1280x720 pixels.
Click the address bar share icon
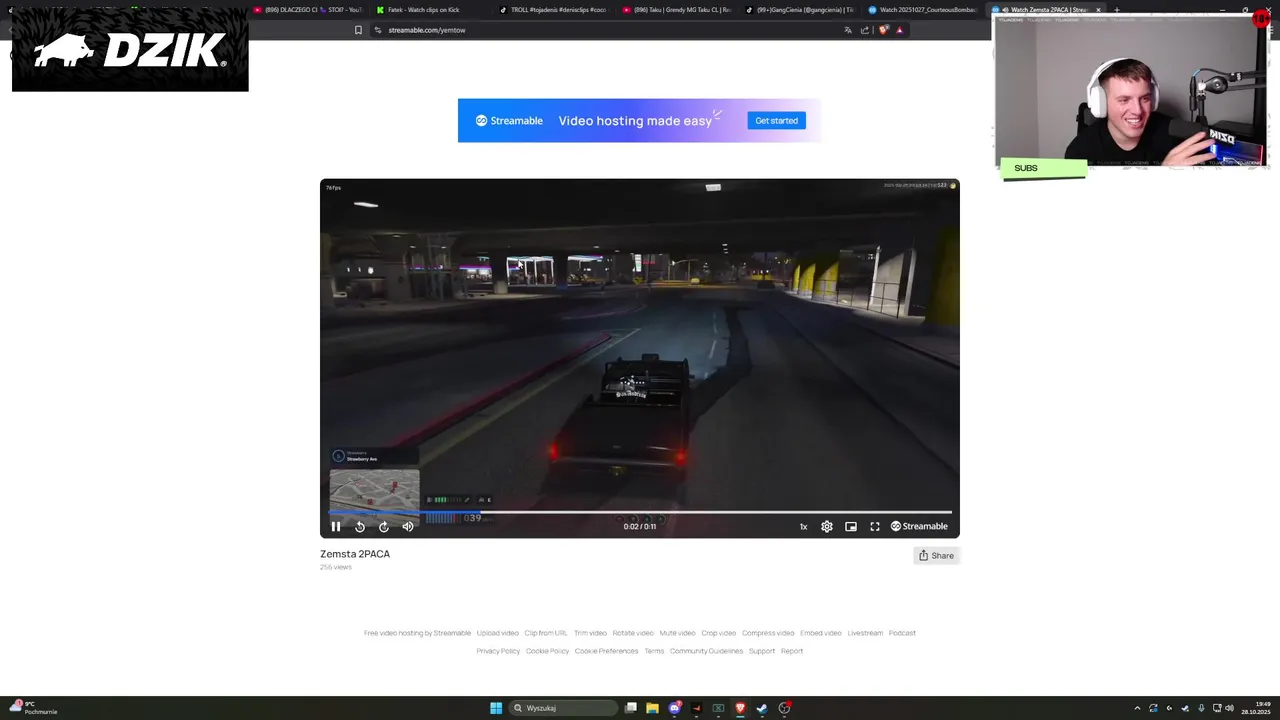[x=865, y=30]
